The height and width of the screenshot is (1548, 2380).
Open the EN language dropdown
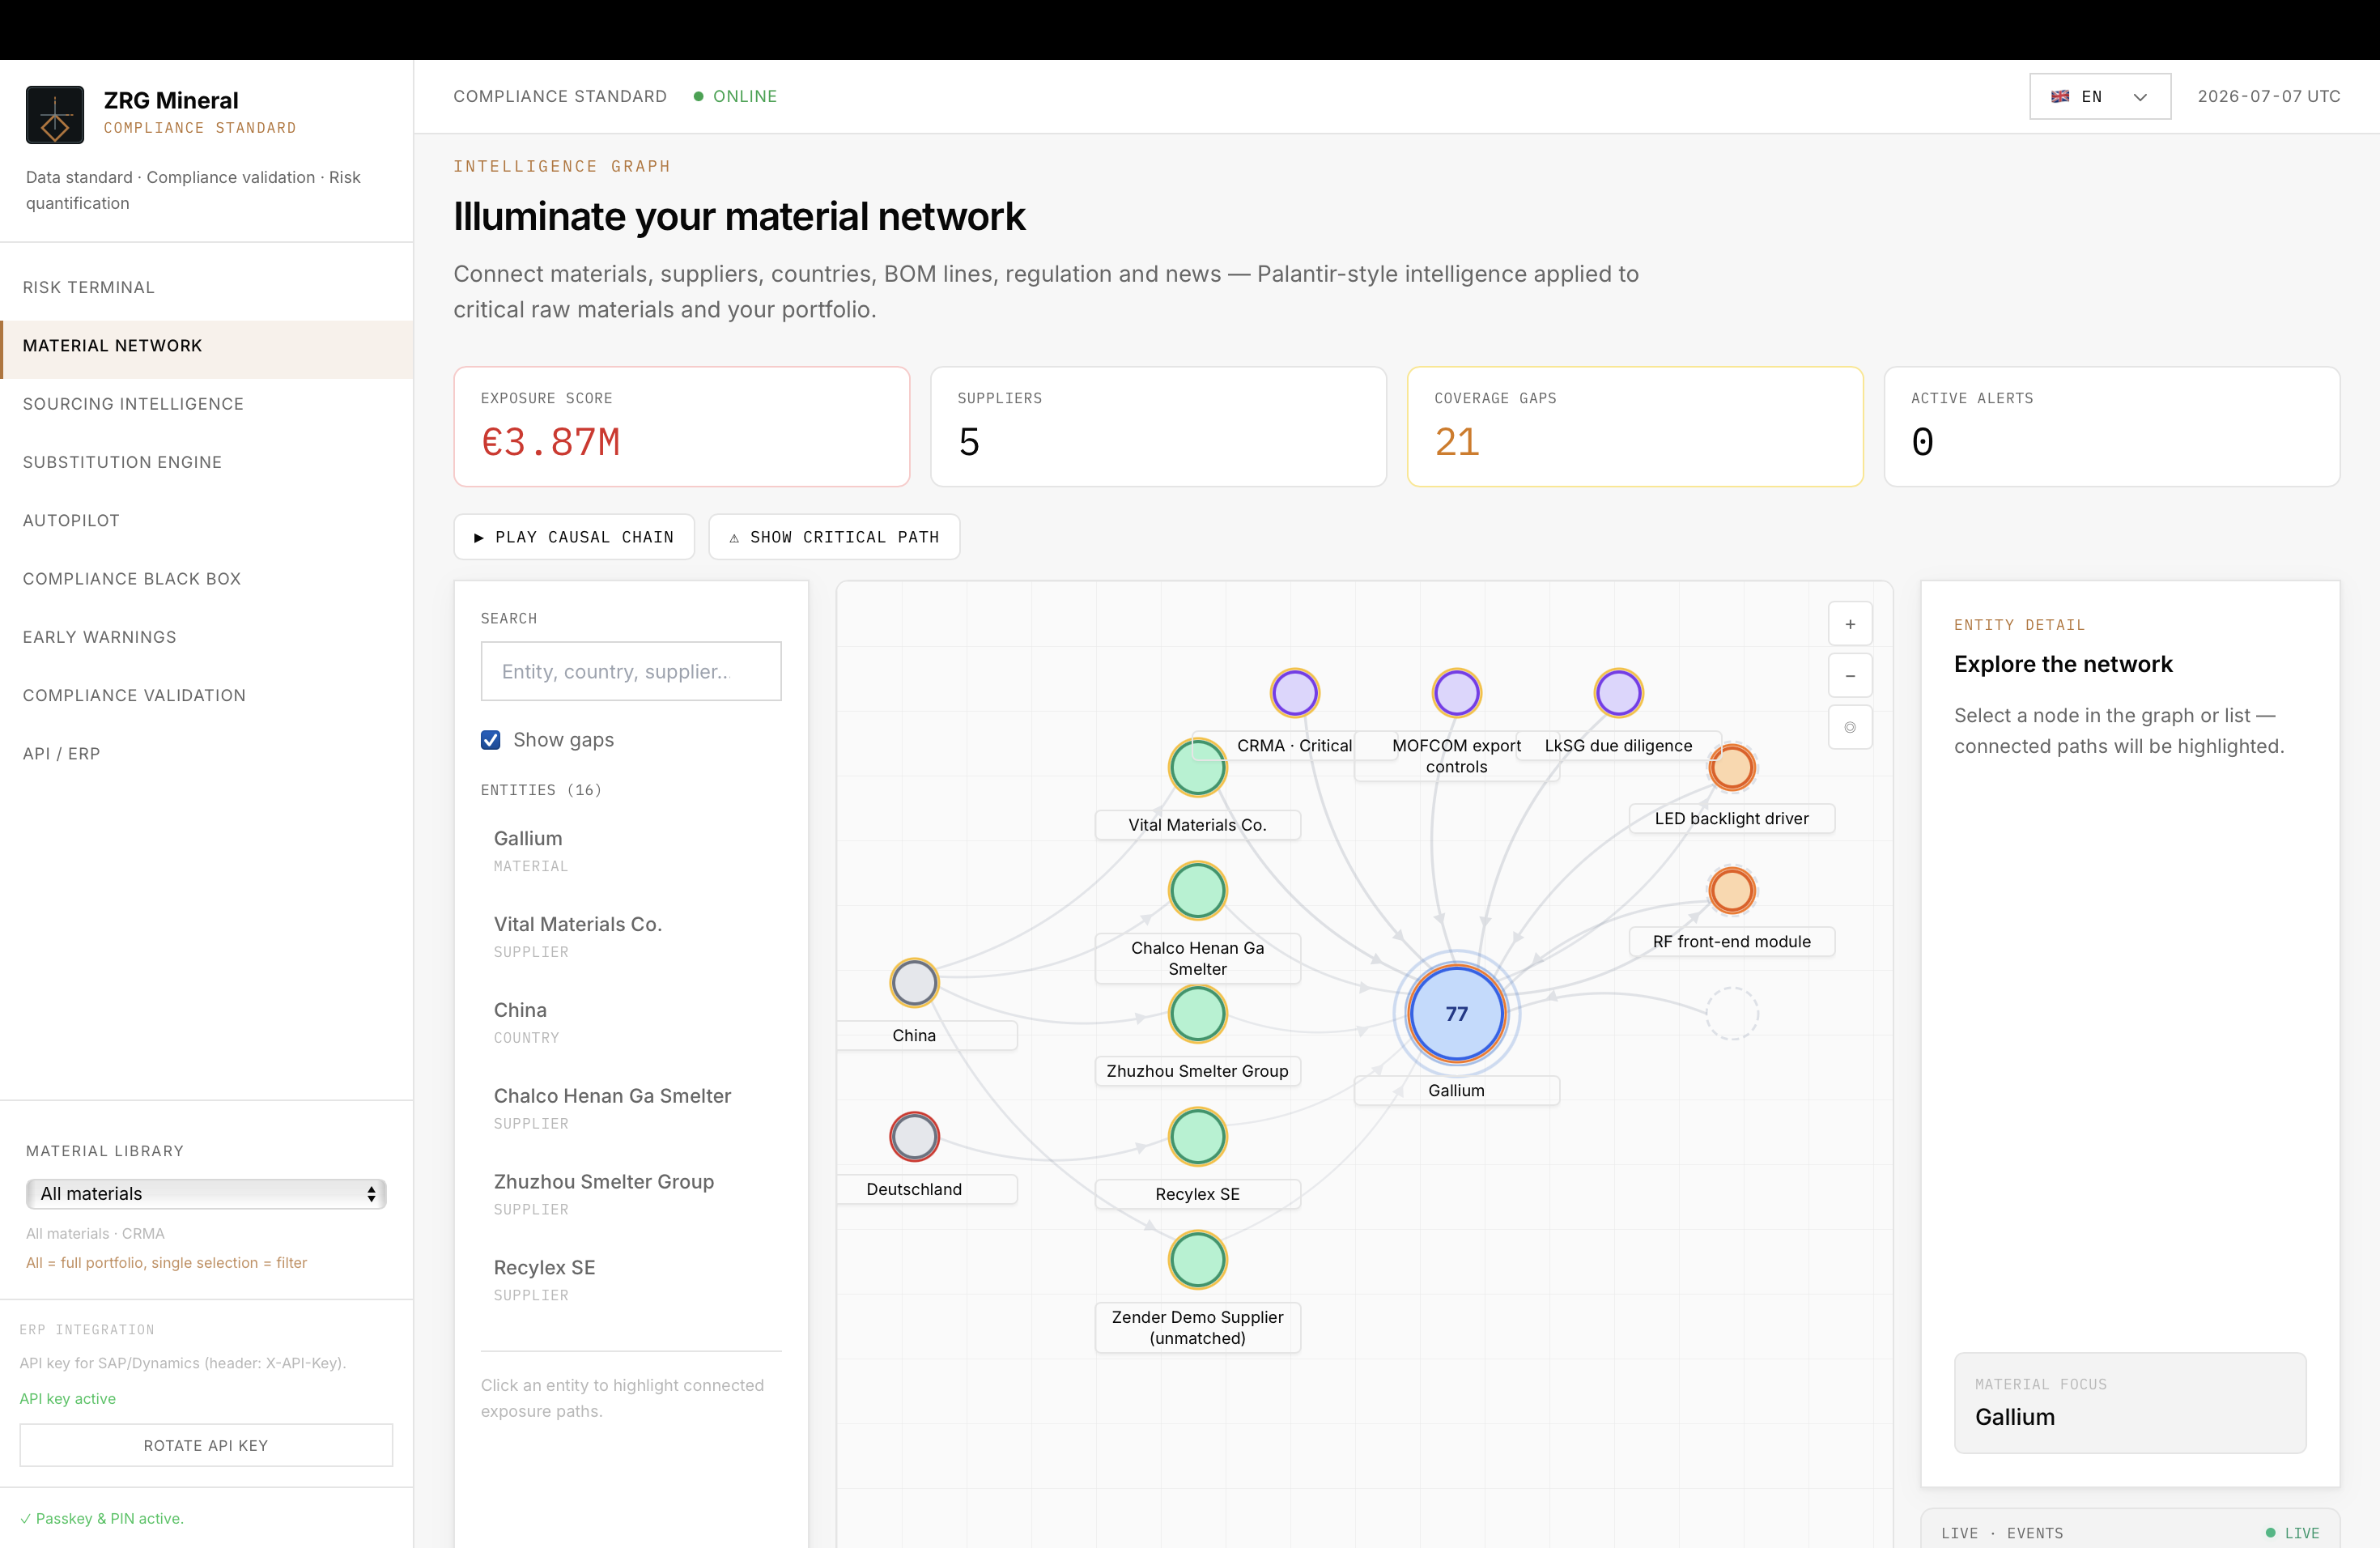pos(2099,96)
